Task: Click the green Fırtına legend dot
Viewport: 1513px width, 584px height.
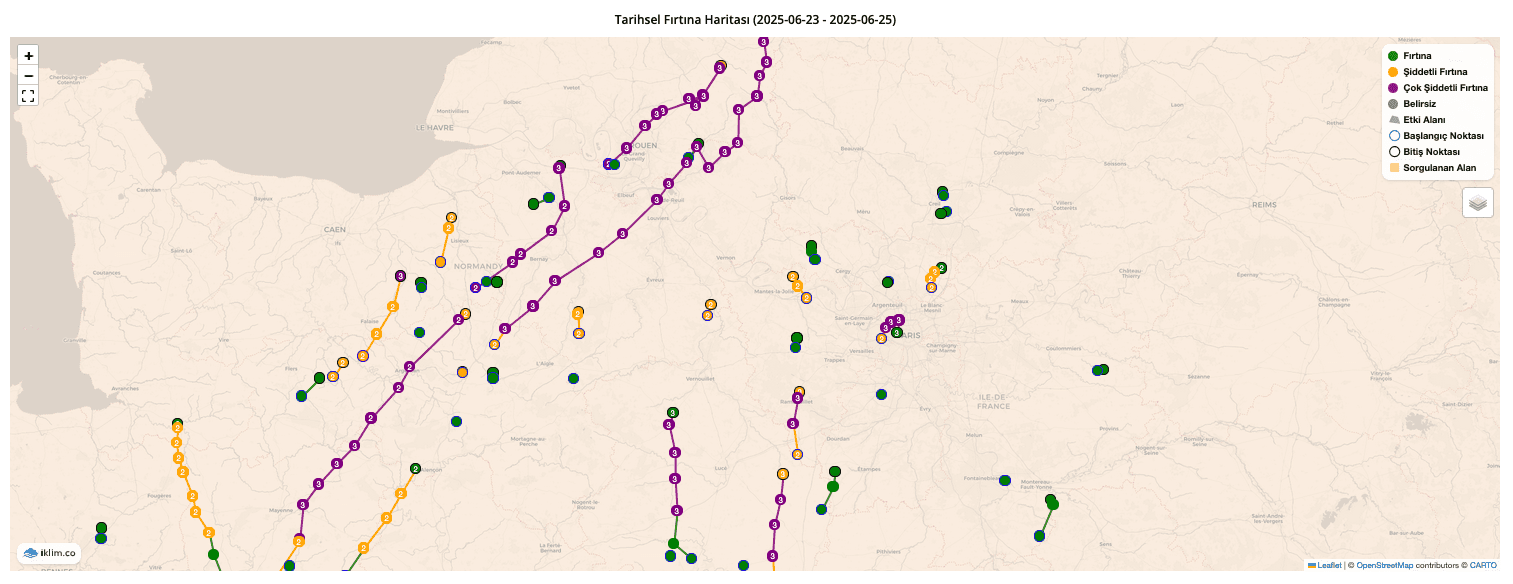Action: coord(1393,56)
